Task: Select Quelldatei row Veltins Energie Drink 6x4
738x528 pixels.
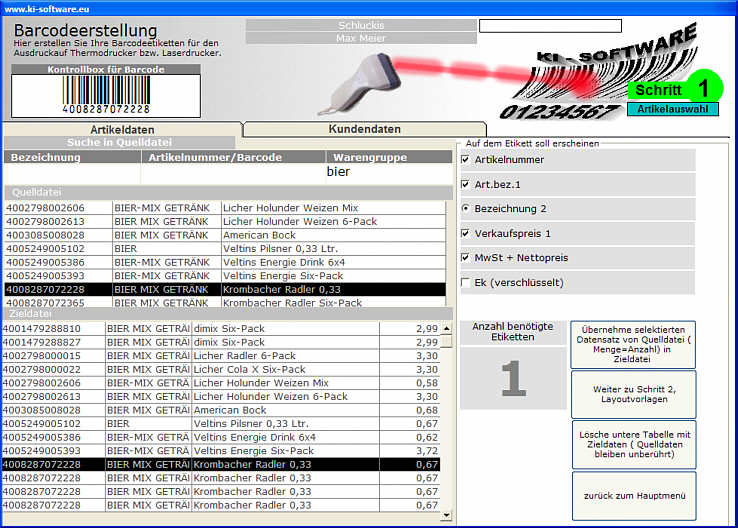Action: click(225, 262)
